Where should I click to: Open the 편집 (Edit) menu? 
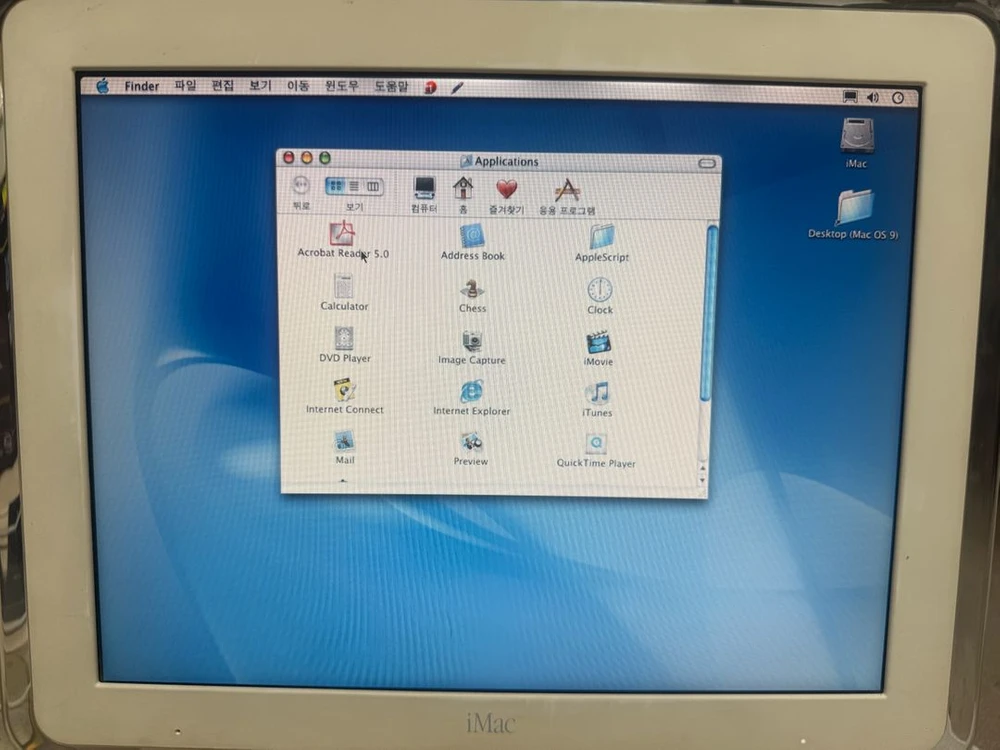coord(223,85)
